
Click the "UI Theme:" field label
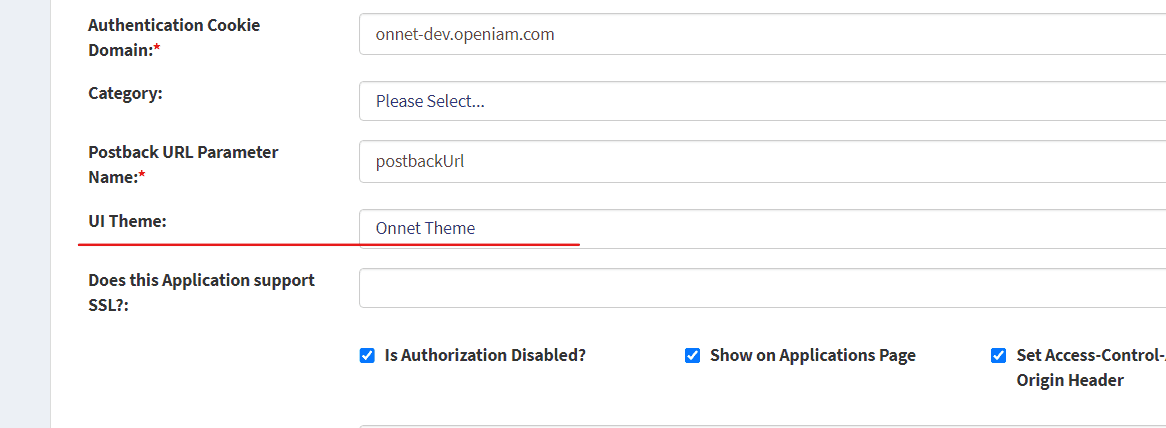(x=127, y=220)
